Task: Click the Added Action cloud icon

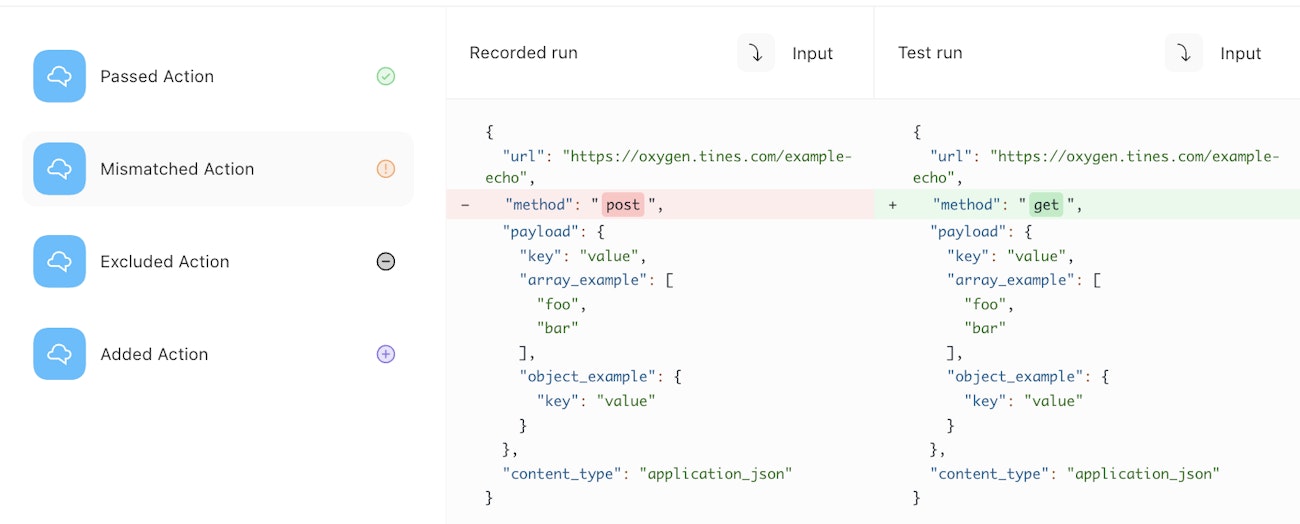Action: (59, 354)
